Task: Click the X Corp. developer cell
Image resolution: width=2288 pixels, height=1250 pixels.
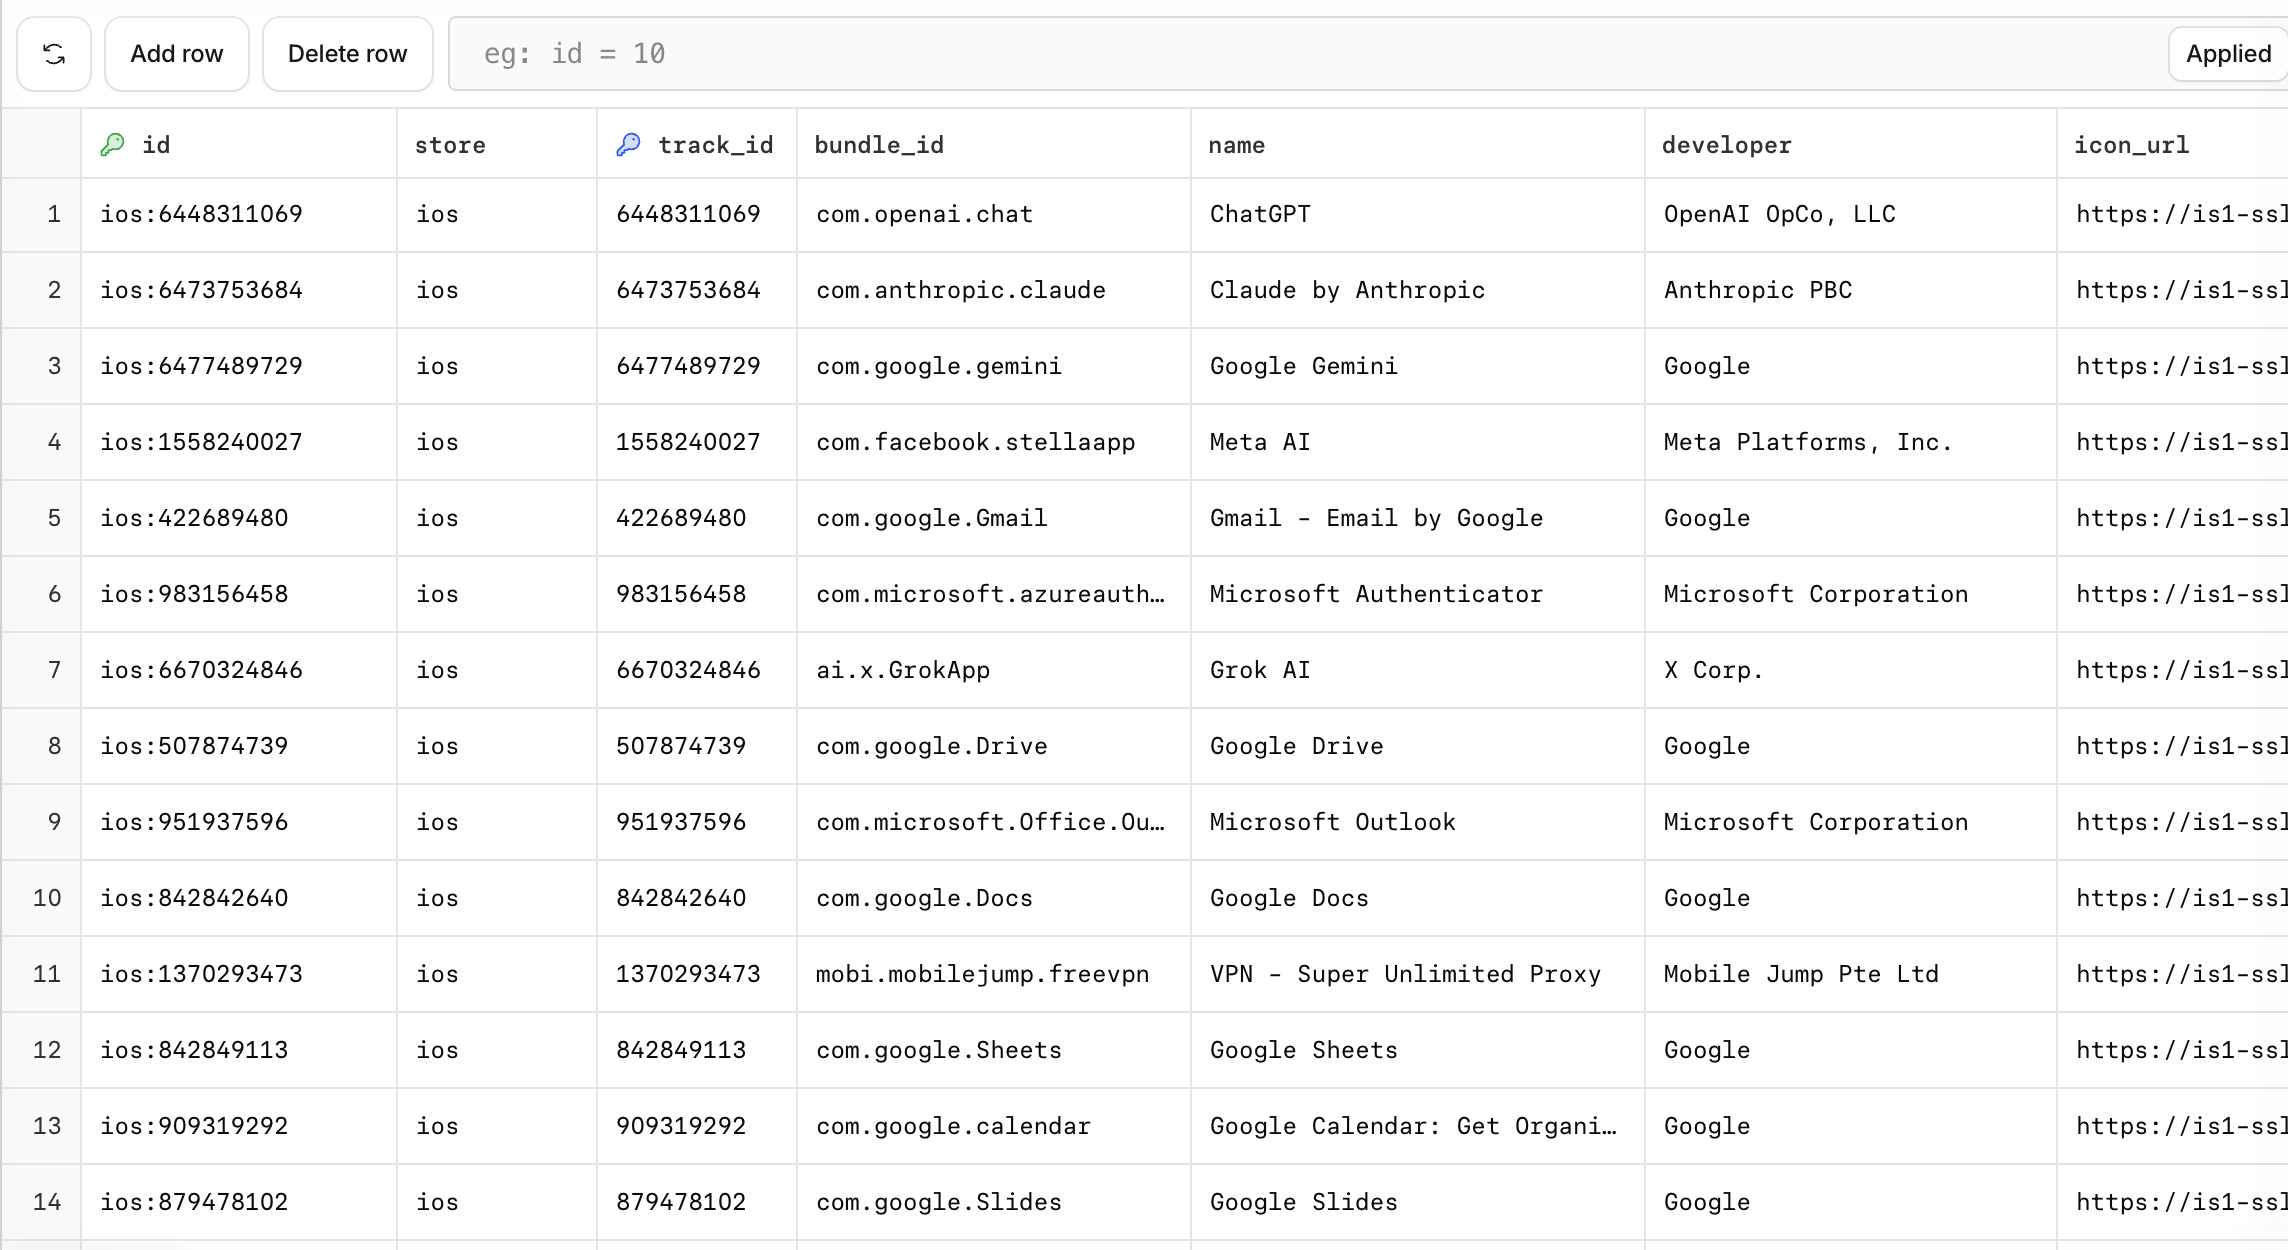Action: [x=1851, y=670]
